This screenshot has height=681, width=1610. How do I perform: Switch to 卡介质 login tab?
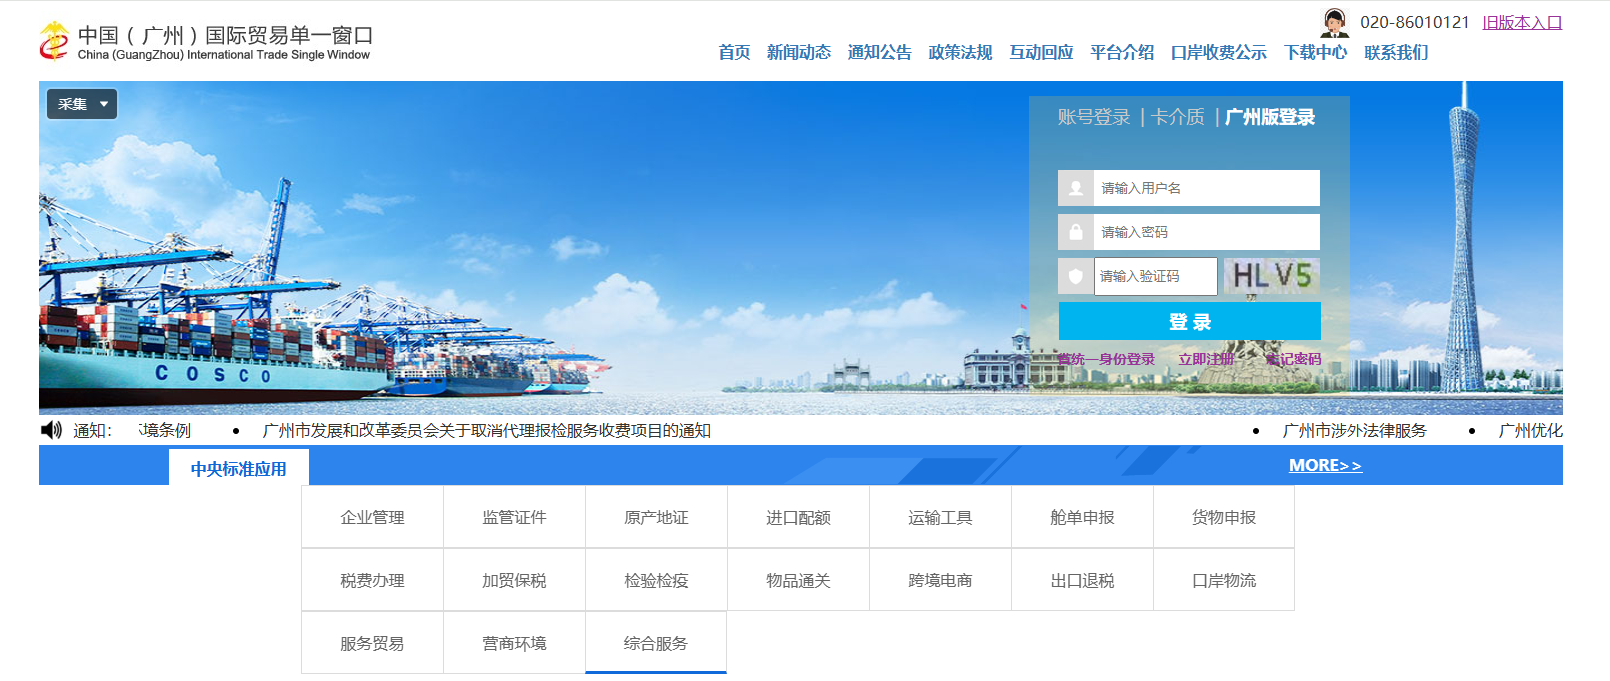tap(1177, 117)
